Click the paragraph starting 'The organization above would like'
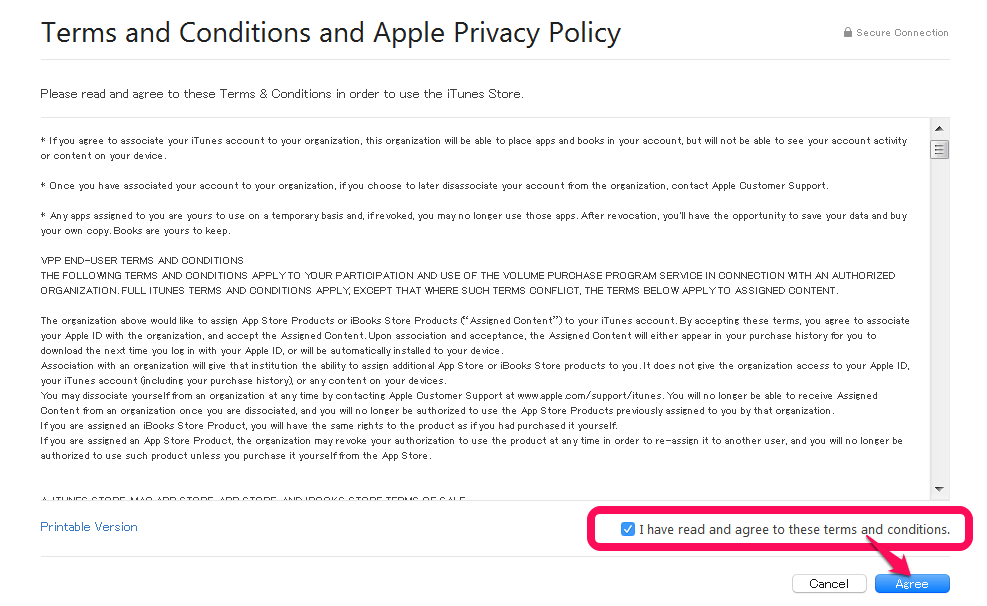Viewport: 987px width, 606px height. coord(475,321)
